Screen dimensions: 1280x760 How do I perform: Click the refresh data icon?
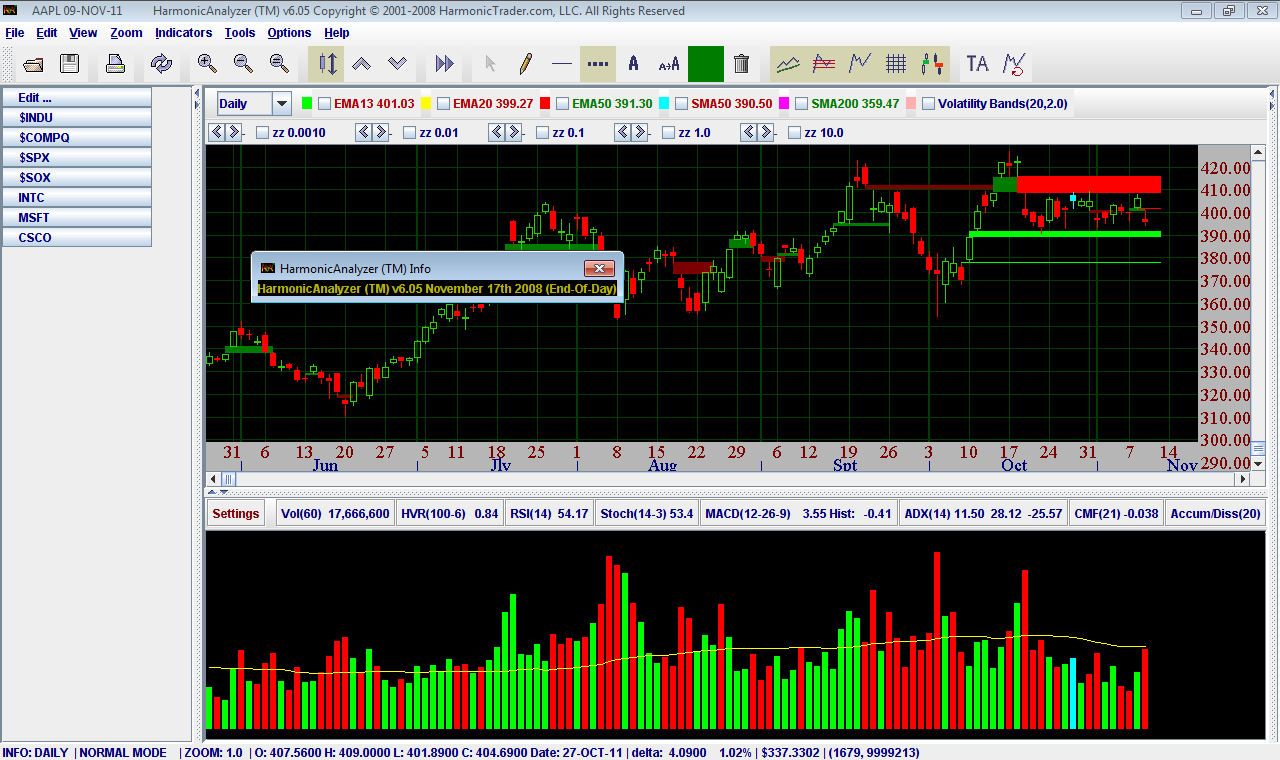pyautogui.click(x=161, y=64)
